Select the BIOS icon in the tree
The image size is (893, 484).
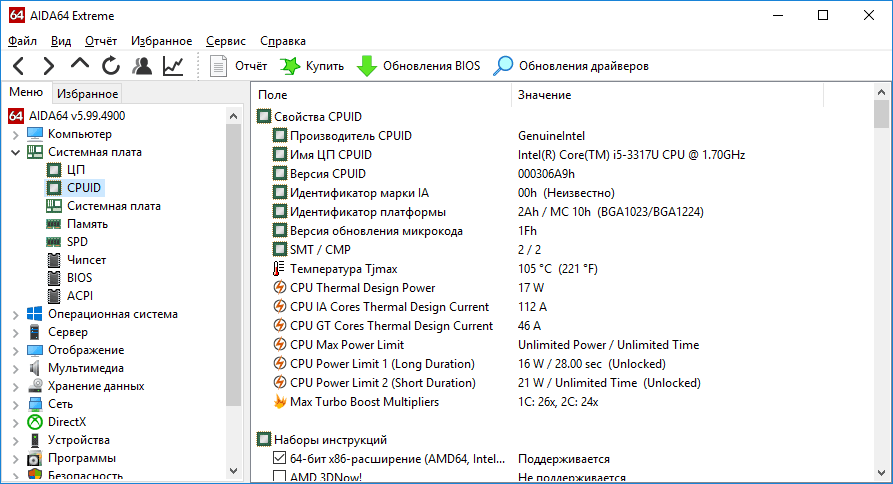[x=54, y=278]
